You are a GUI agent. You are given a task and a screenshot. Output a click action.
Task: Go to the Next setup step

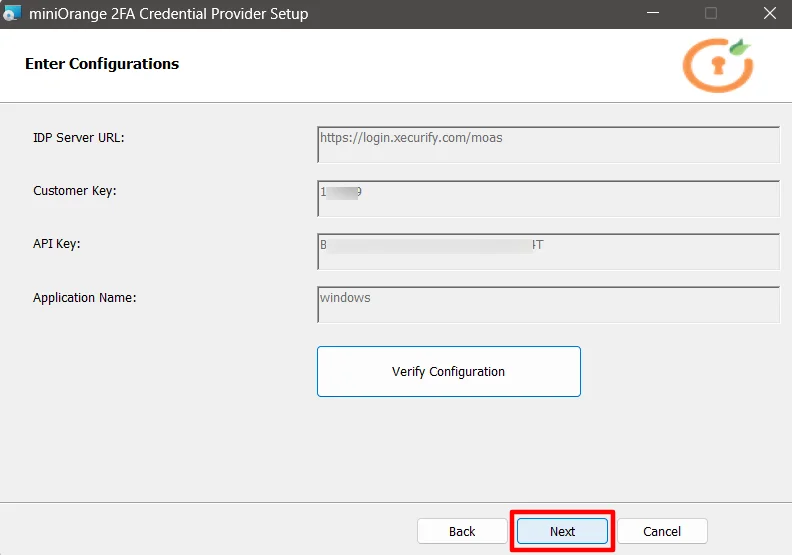coord(562,531)
